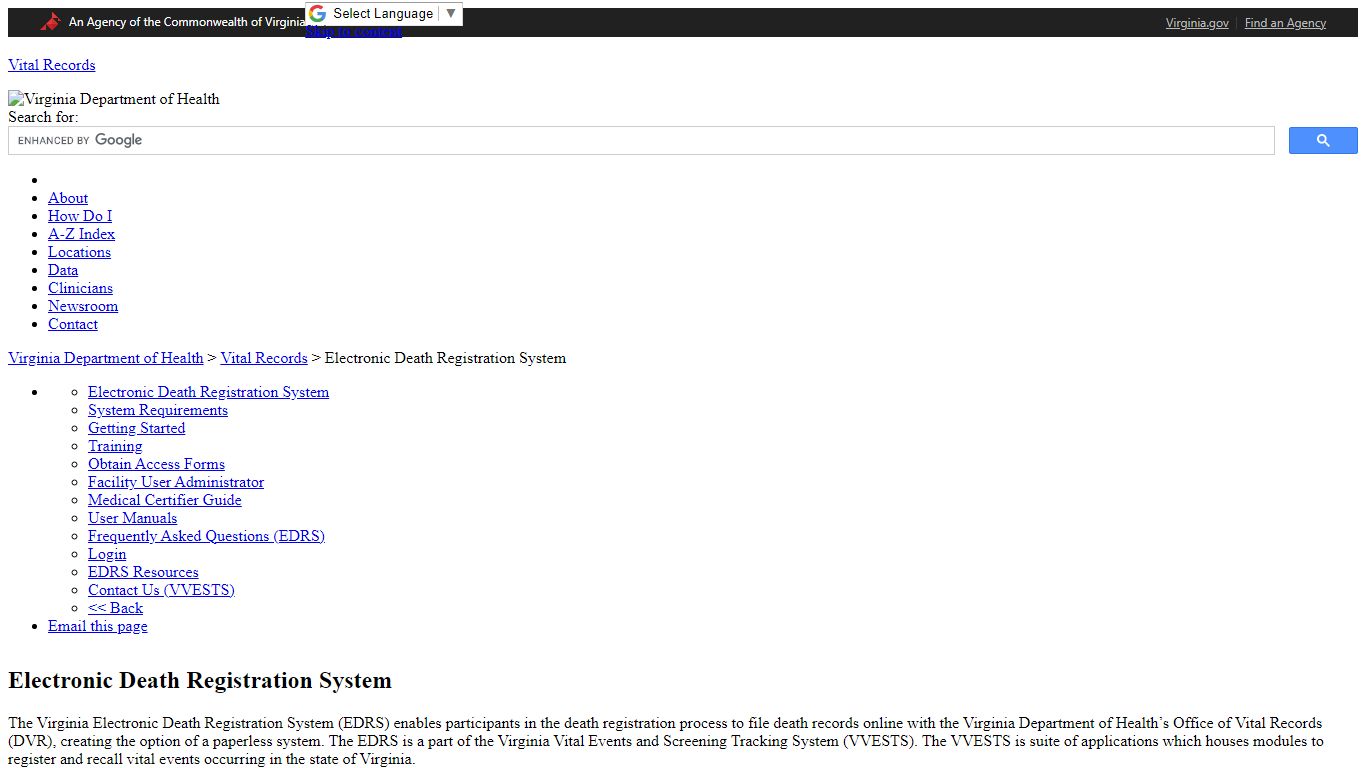The height and width of the screenshot is (768, 1366).
Task: Open Vital Records link at page top
Action: (52, 65)
